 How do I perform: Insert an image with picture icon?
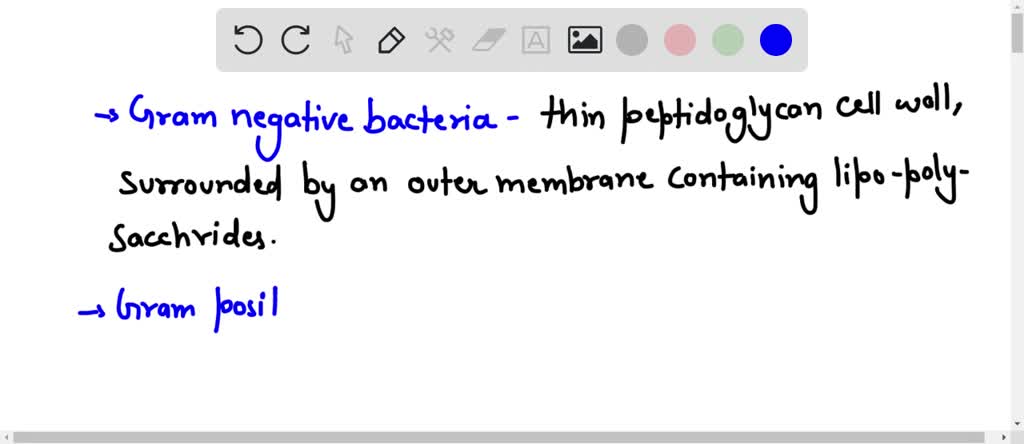pos(584,40)
